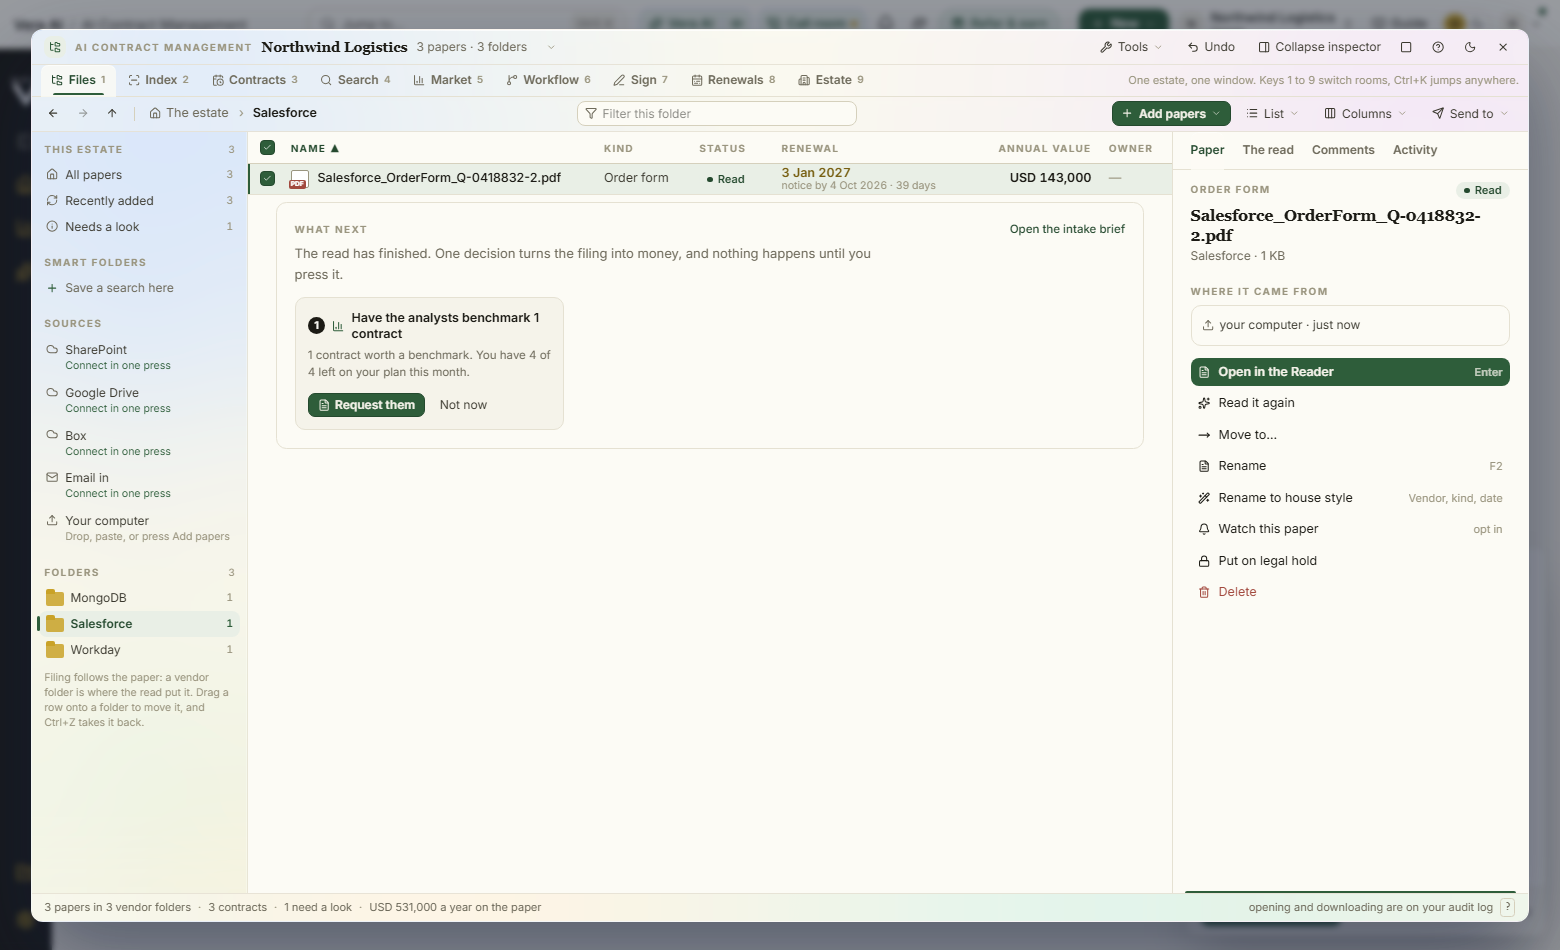This screenshot has width=1560, height=950.
Task: Select Recently added in sidebar
Action: tap(140, 201)
